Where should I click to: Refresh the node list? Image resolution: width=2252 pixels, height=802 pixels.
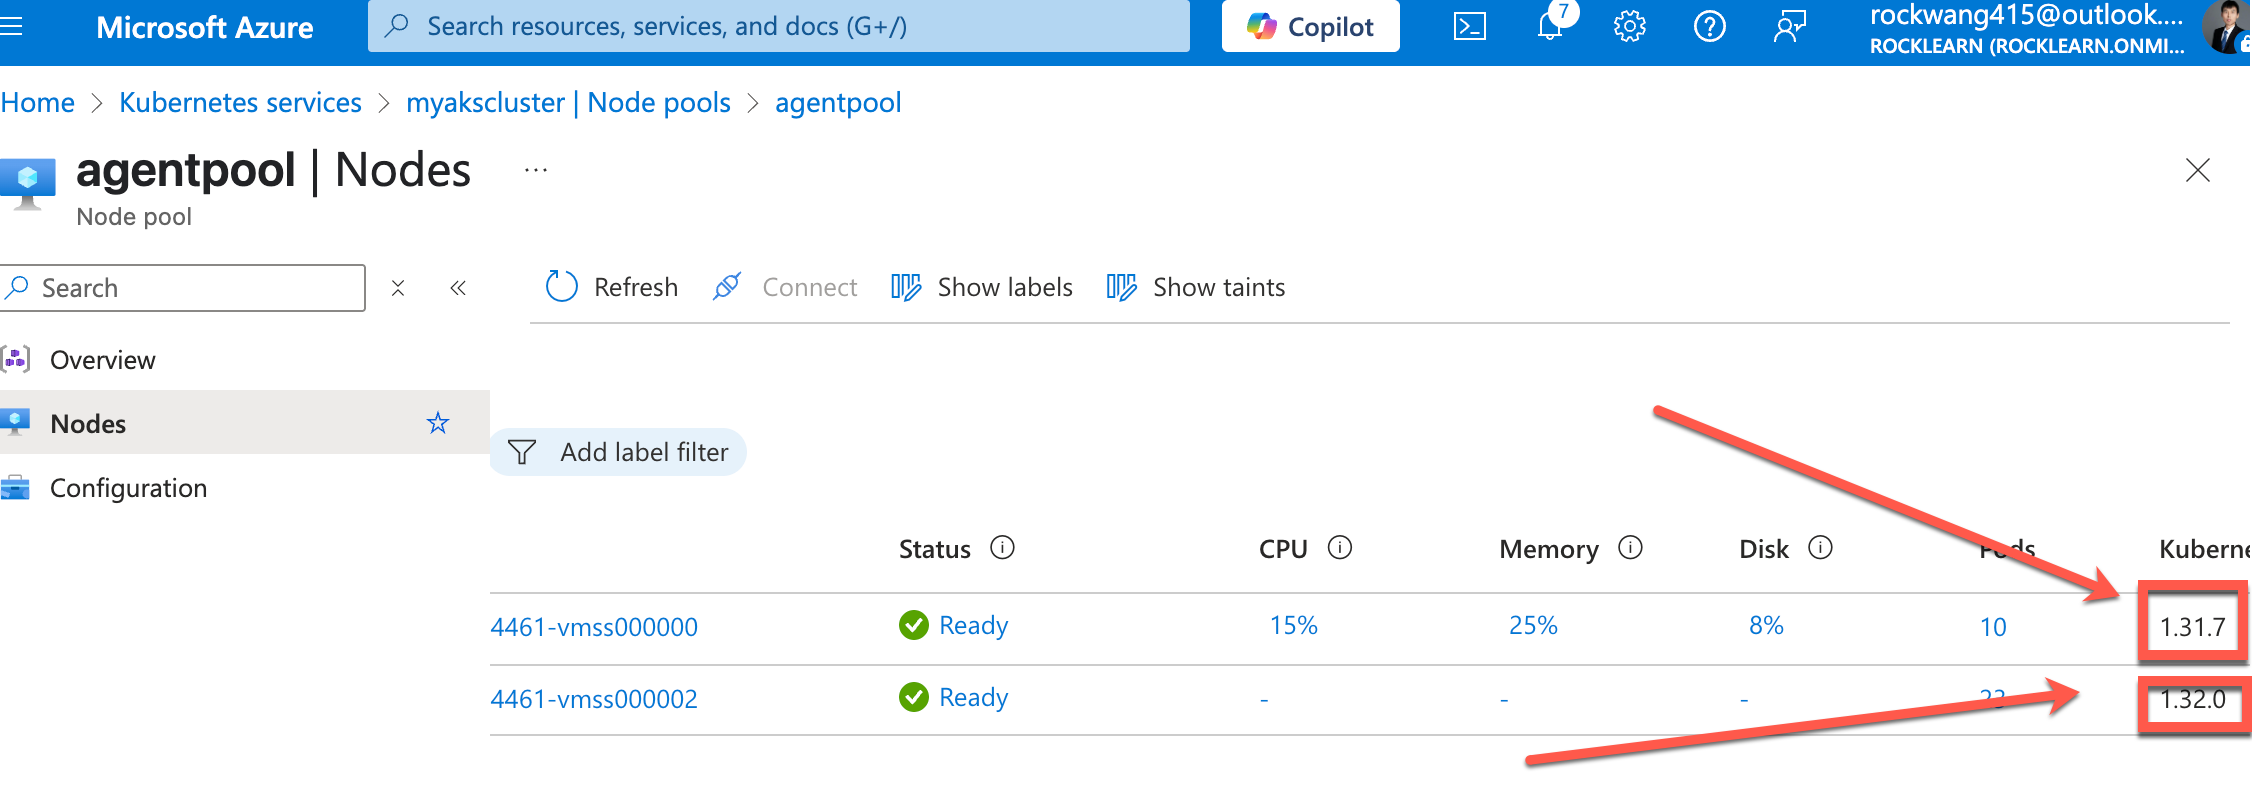coord(612,287)
